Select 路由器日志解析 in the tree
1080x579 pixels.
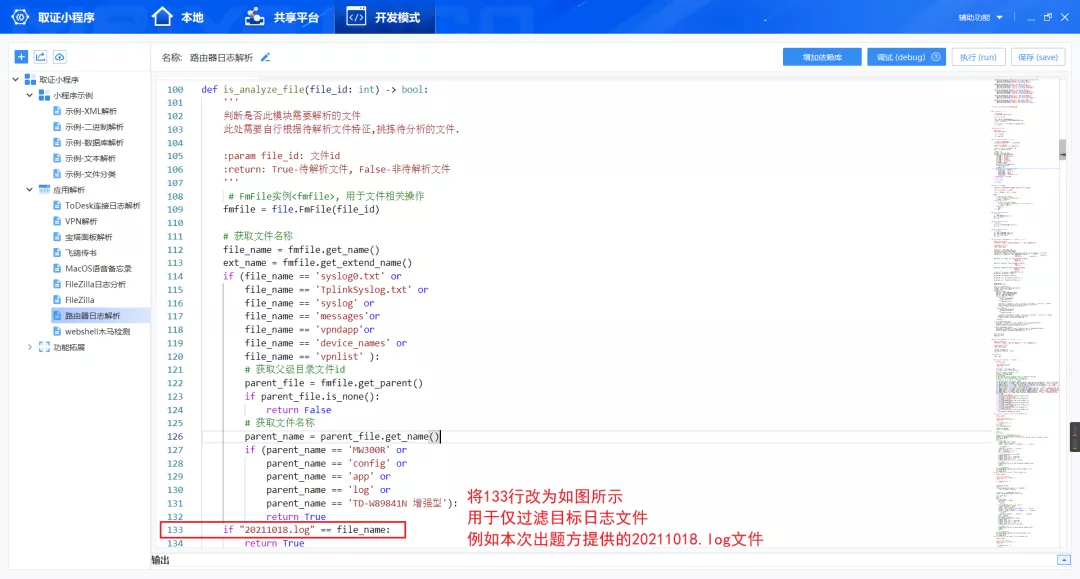point(92,315)
